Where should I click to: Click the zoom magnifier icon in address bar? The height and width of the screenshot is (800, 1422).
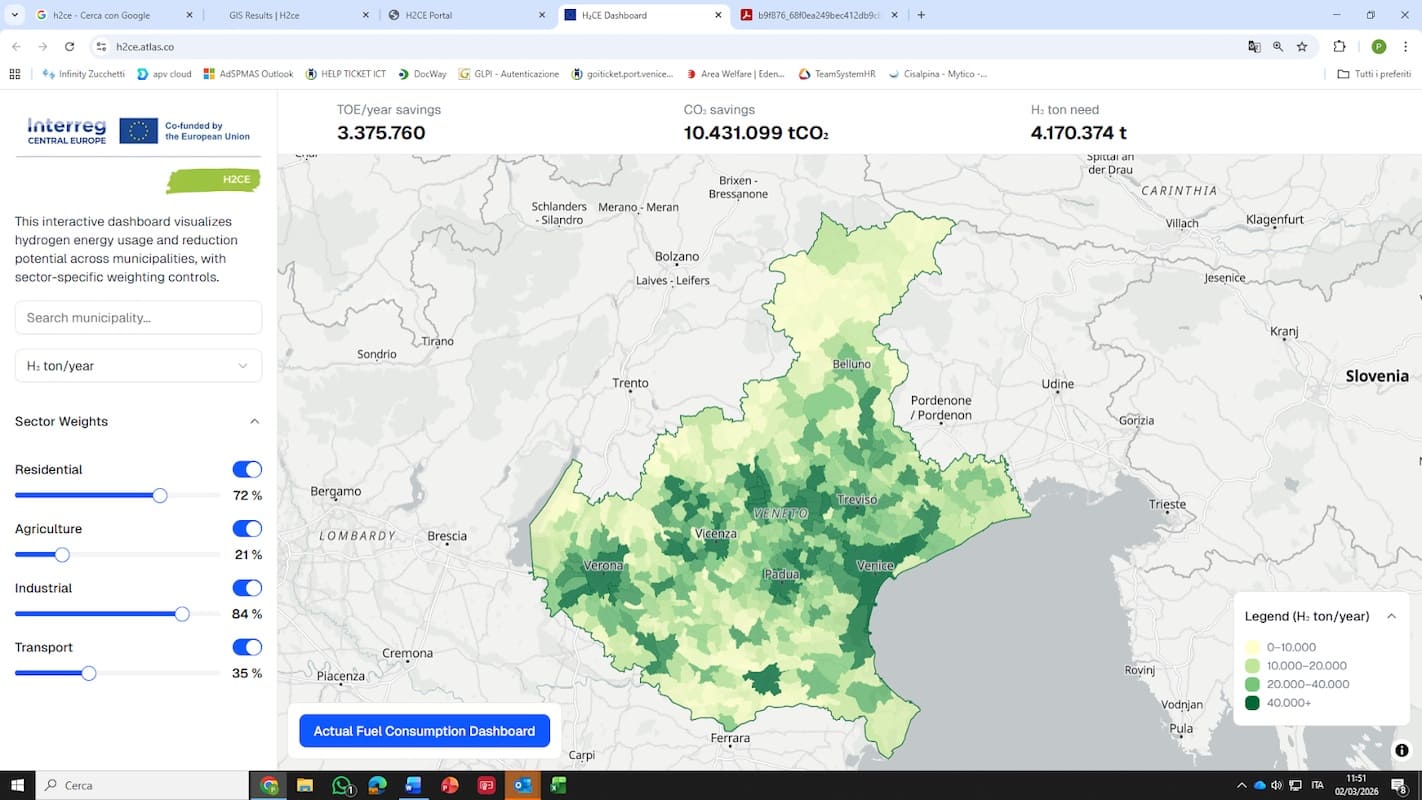click(1278, 46)
